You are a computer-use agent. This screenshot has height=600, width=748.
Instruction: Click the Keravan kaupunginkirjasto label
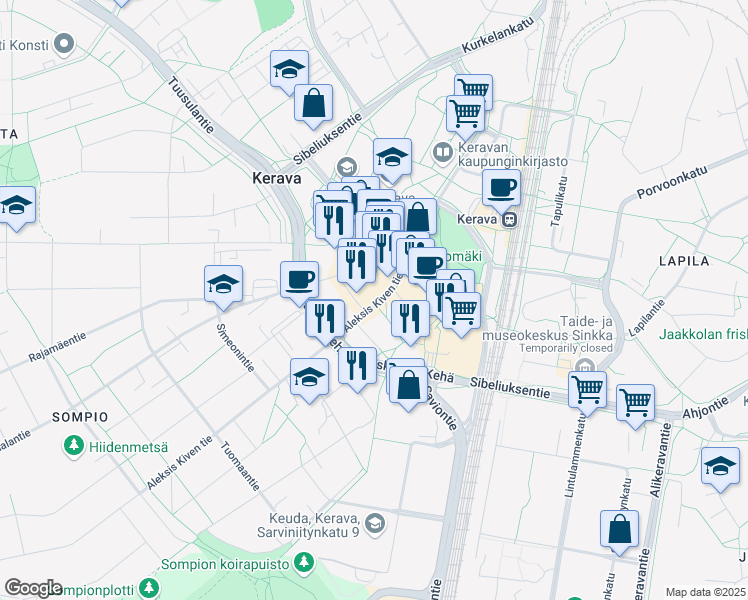click(513, 154)
